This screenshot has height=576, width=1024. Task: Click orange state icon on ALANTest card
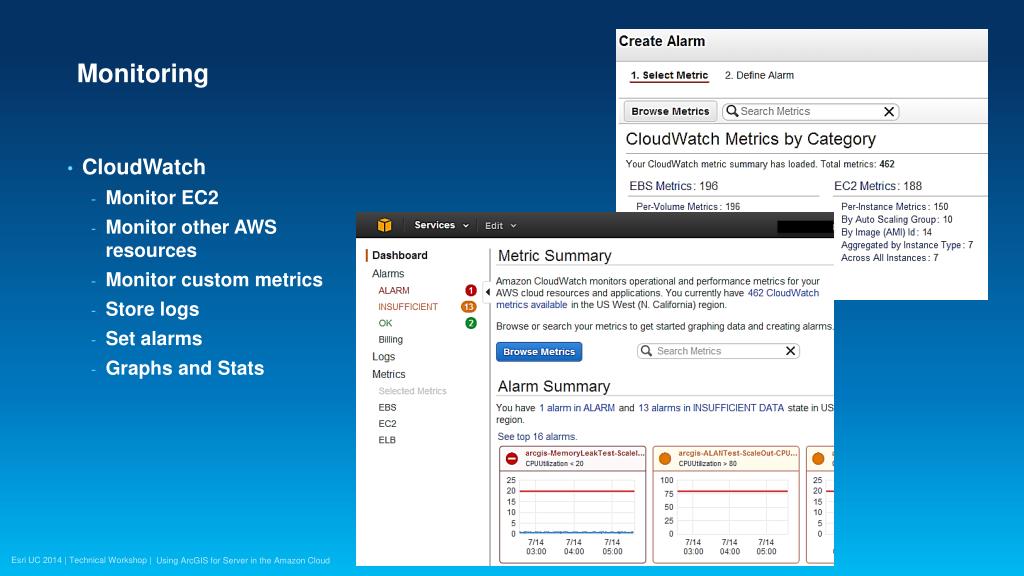tap(665, 458)
